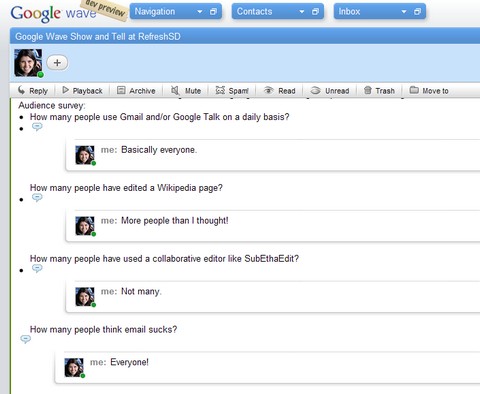
Task: Add participant with plus button
Action: [x=57, y=63]
